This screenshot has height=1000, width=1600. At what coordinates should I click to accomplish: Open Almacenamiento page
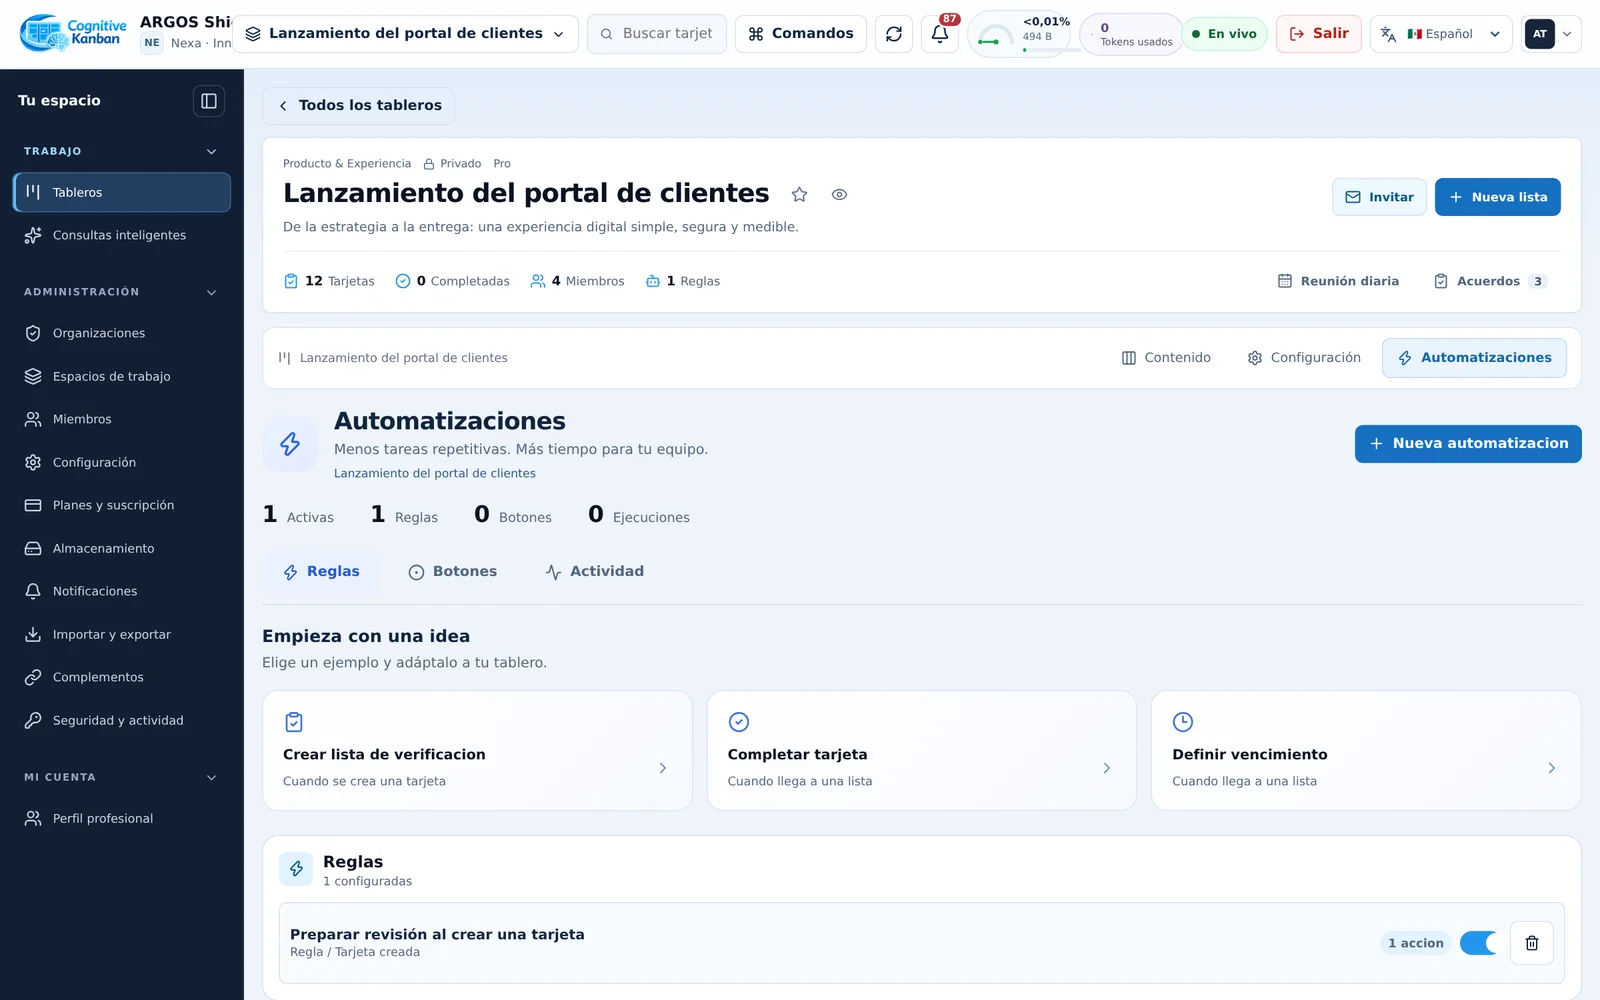click(121, 548)
